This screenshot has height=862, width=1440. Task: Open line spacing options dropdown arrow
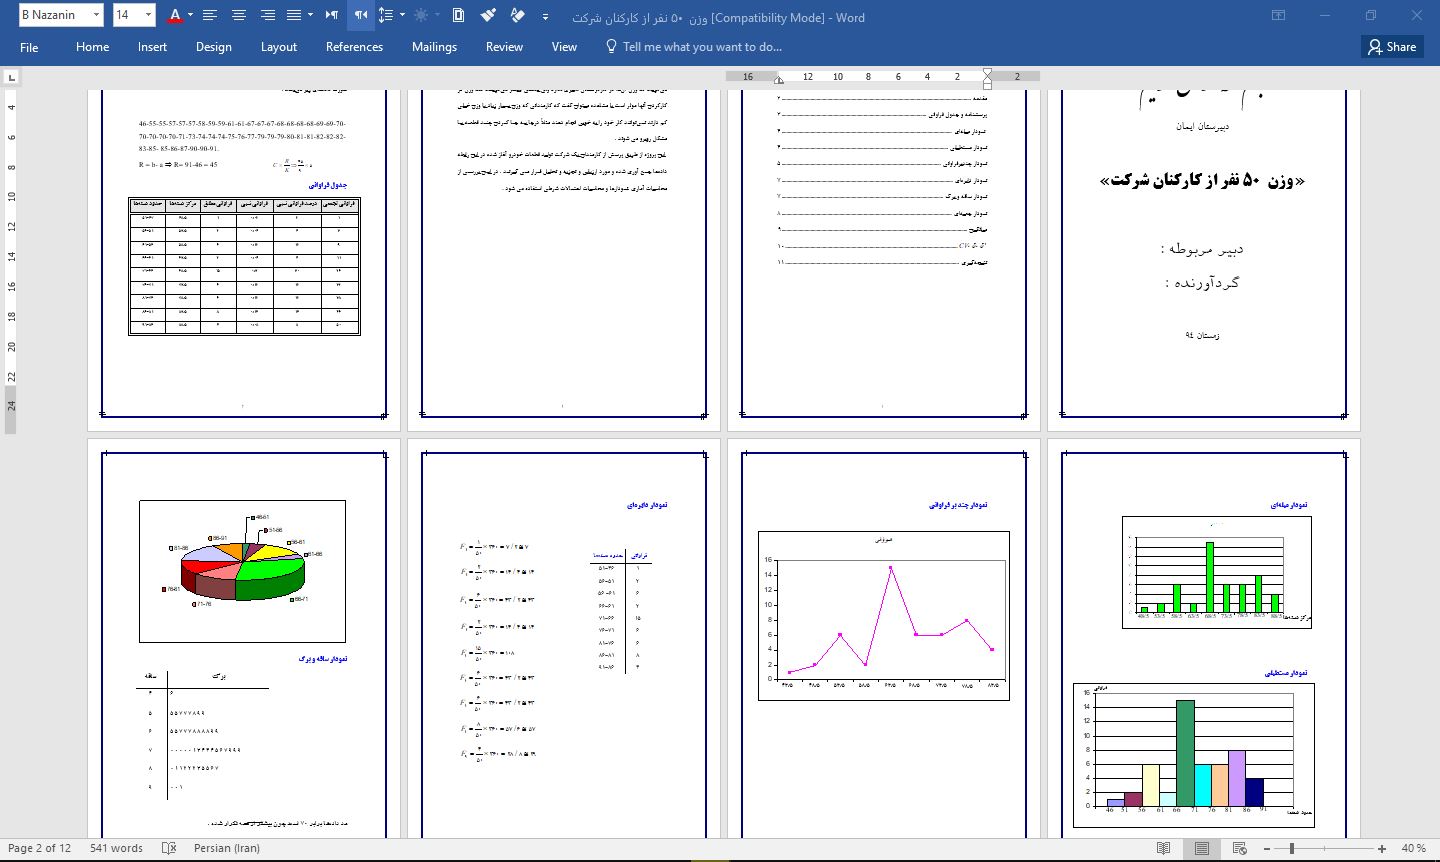tap(402, 15)
